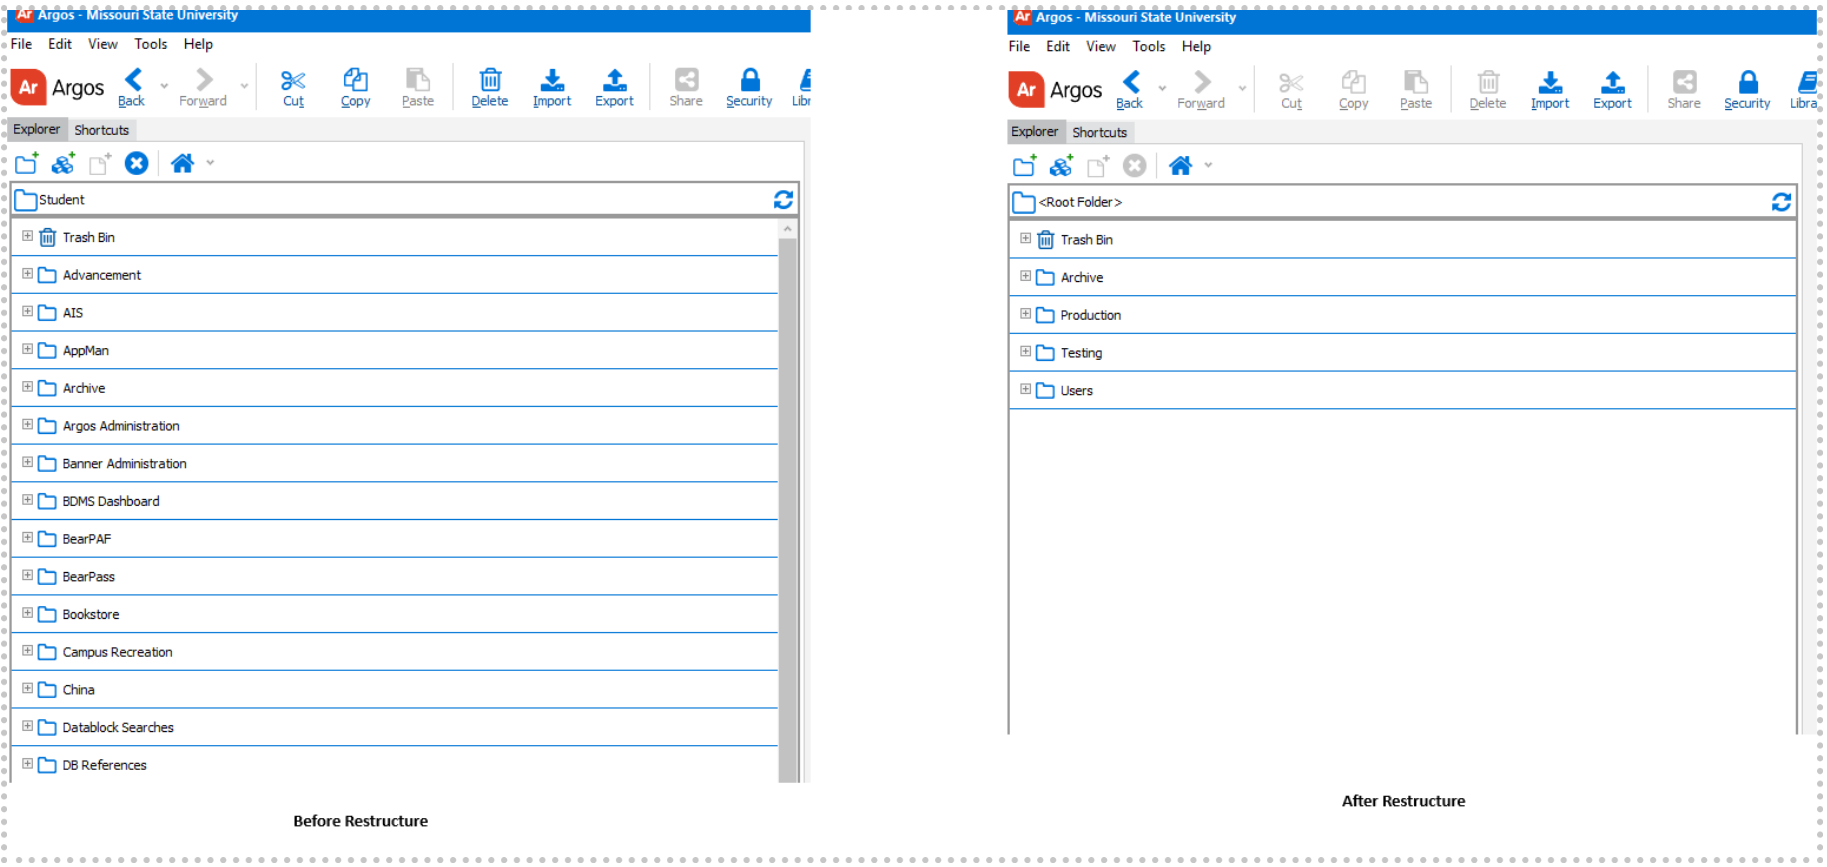The image size is (1827, 867).
Task: Expand the Argos Administration folder
Action: (28, 425)
